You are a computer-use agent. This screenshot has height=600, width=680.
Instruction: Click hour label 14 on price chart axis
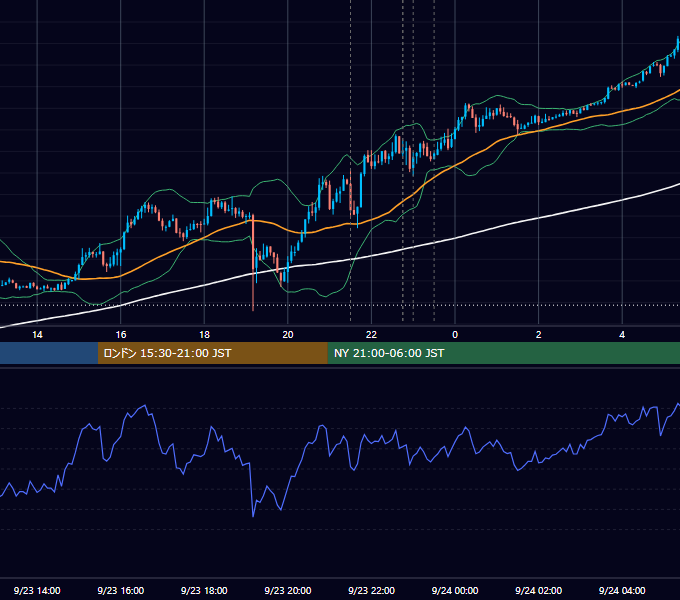(37, 335)
